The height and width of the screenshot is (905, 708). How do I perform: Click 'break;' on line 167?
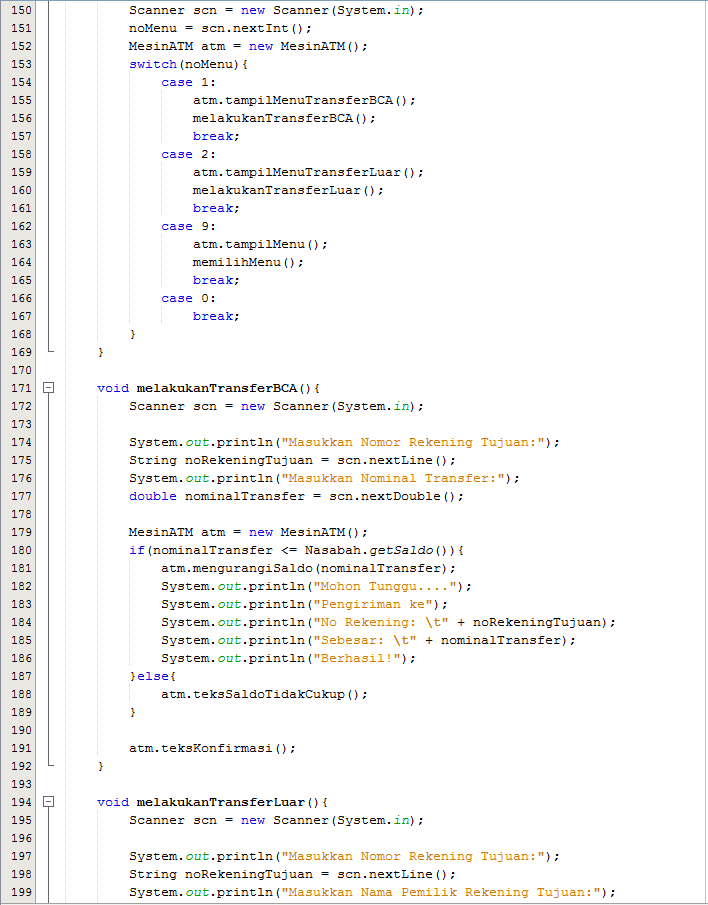point(216,316)
